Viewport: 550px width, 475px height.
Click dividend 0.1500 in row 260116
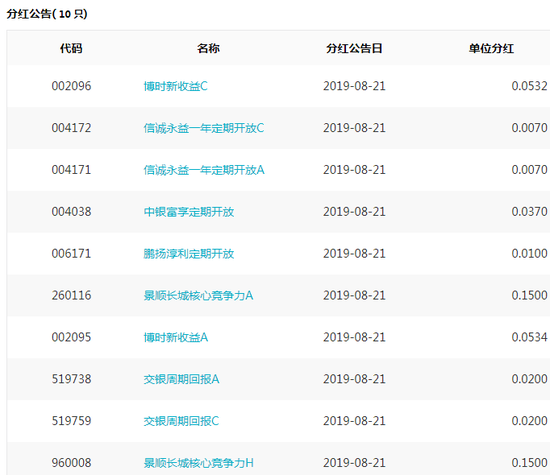pos(529,295)
